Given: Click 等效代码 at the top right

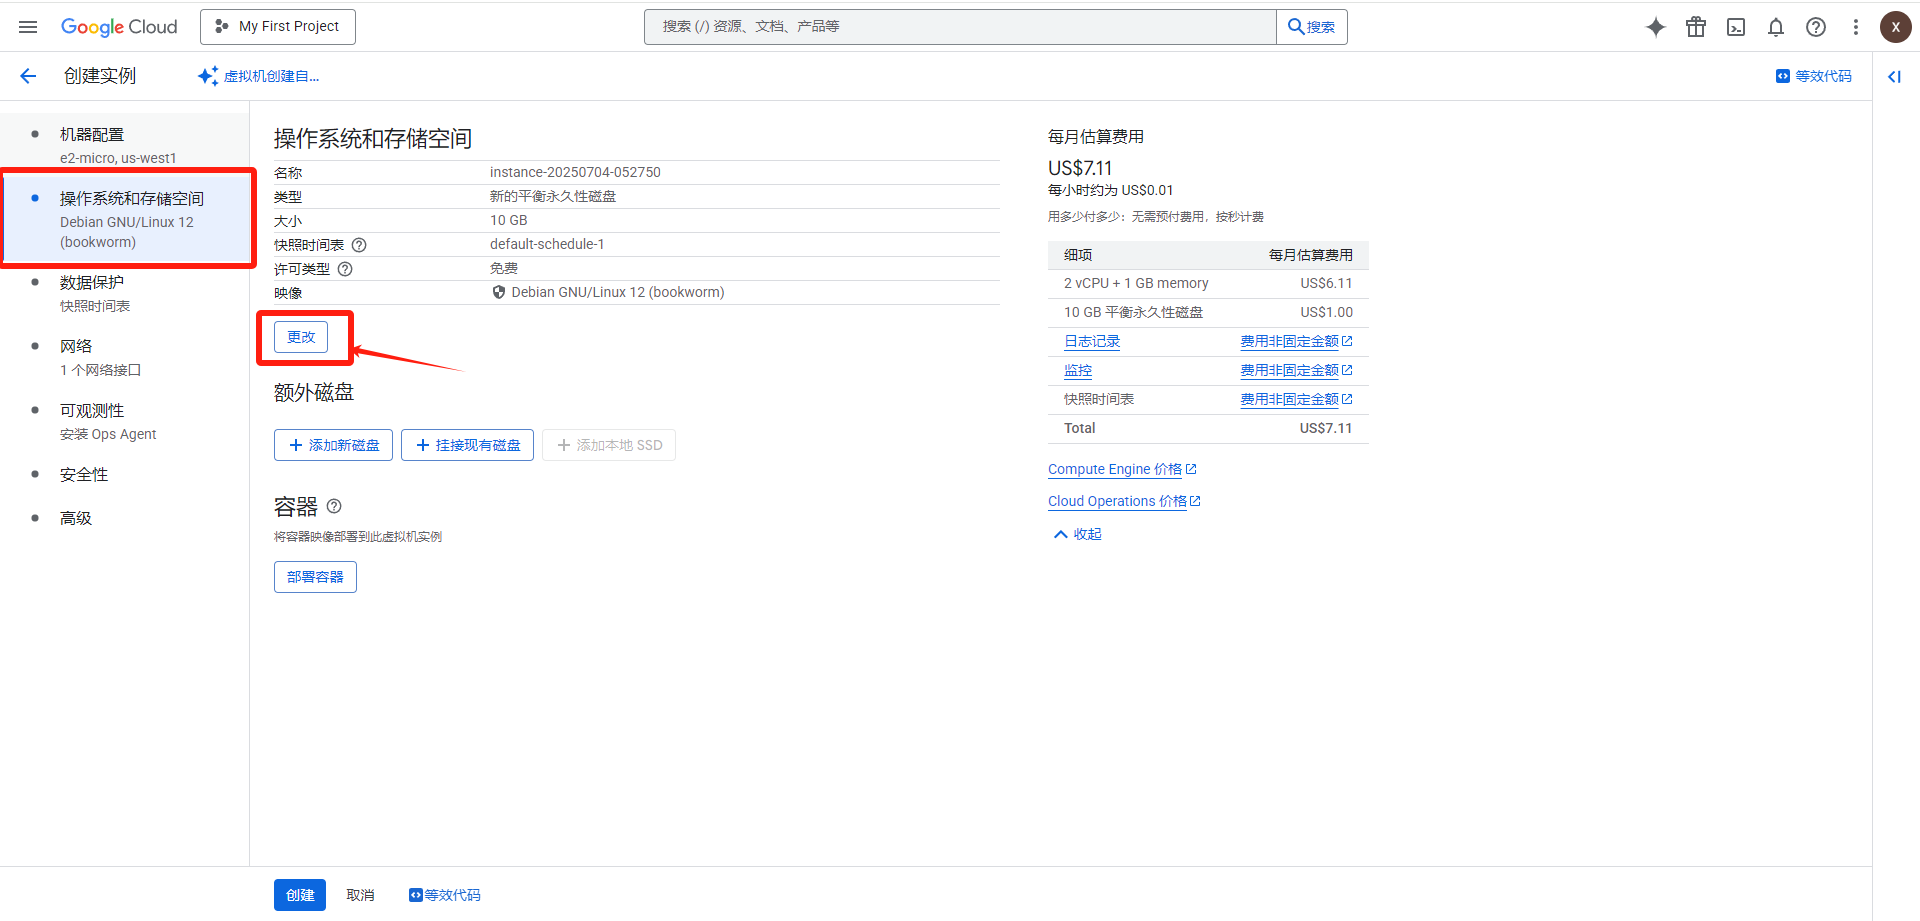Looking at the screenshot, I should 1814,76.
